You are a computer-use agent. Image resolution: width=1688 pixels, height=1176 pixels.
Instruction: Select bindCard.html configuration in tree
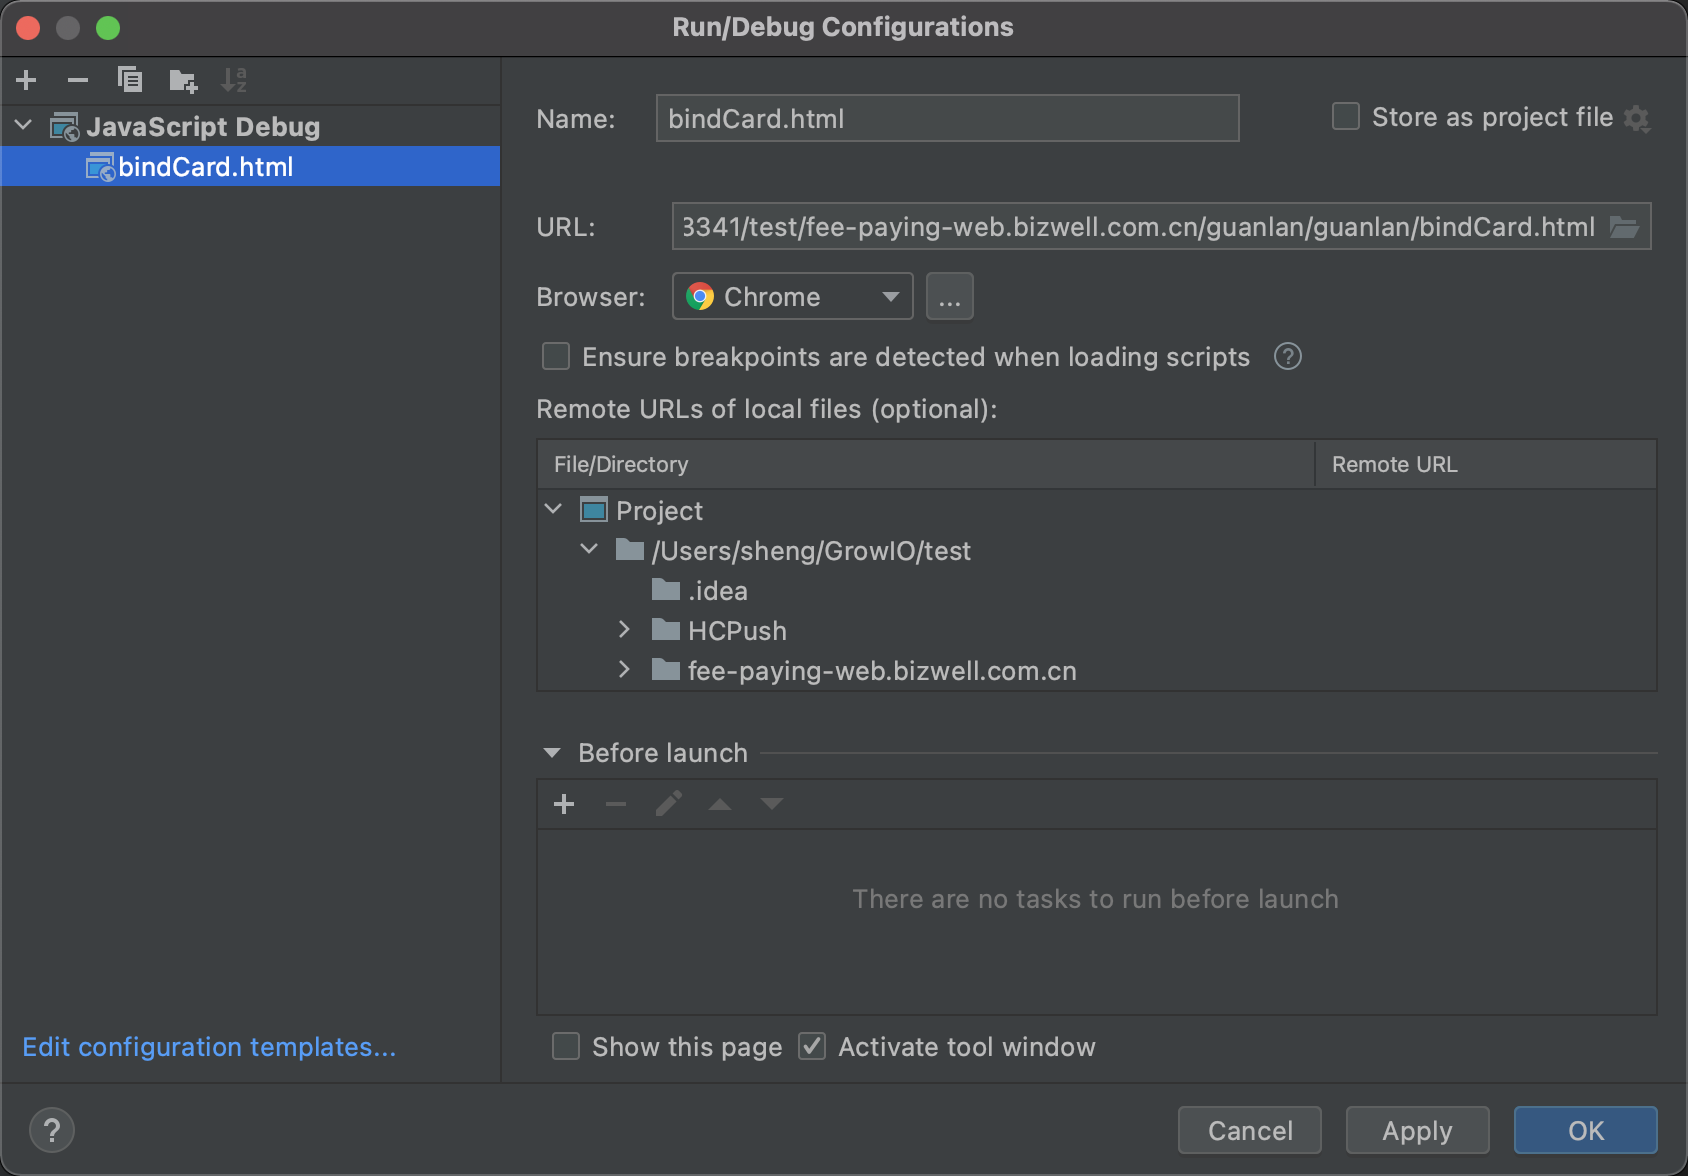pos(205,167)
